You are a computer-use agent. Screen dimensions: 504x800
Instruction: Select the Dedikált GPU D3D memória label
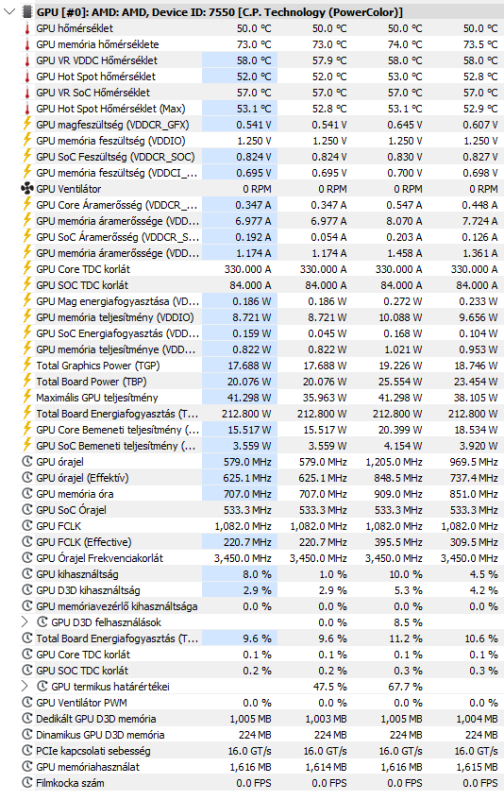tap(96, 719)
